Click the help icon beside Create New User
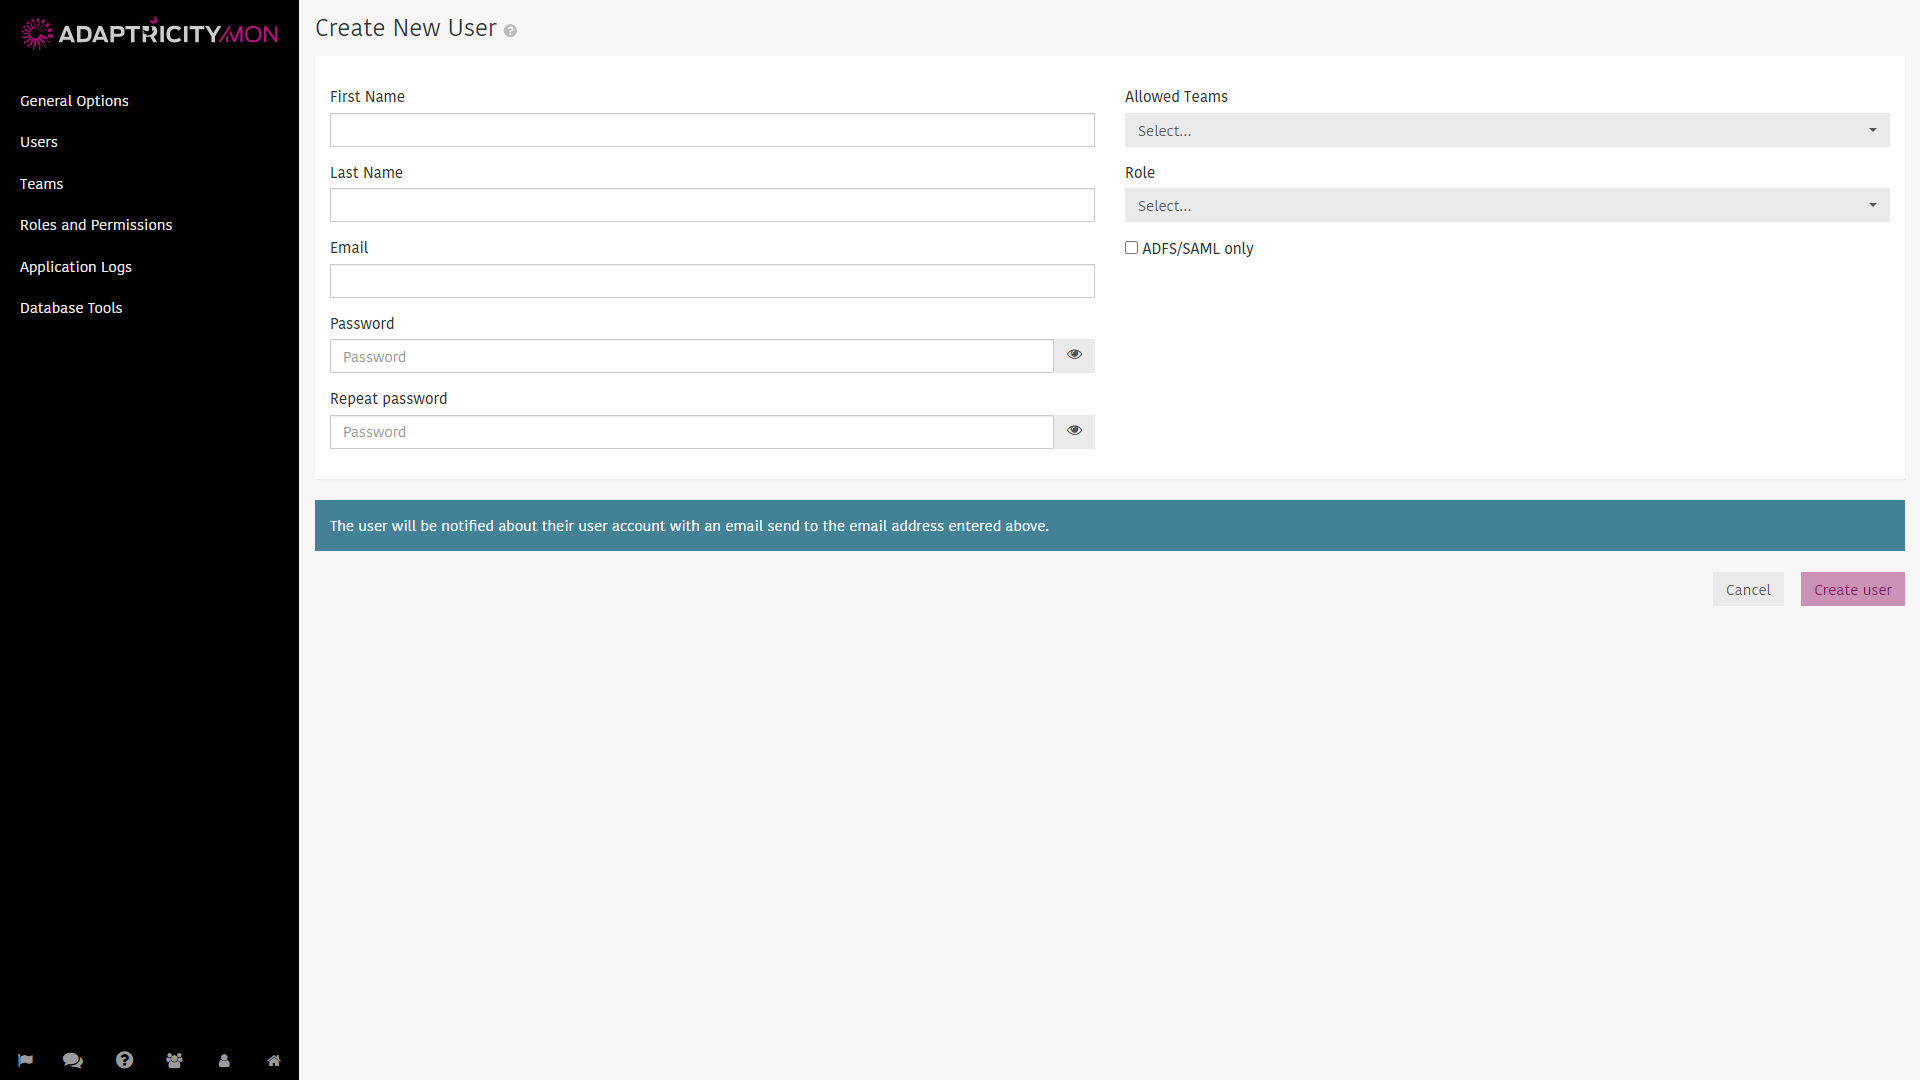The height and width of the screenshot is (1080, 1920). click(x=510, y=31)
